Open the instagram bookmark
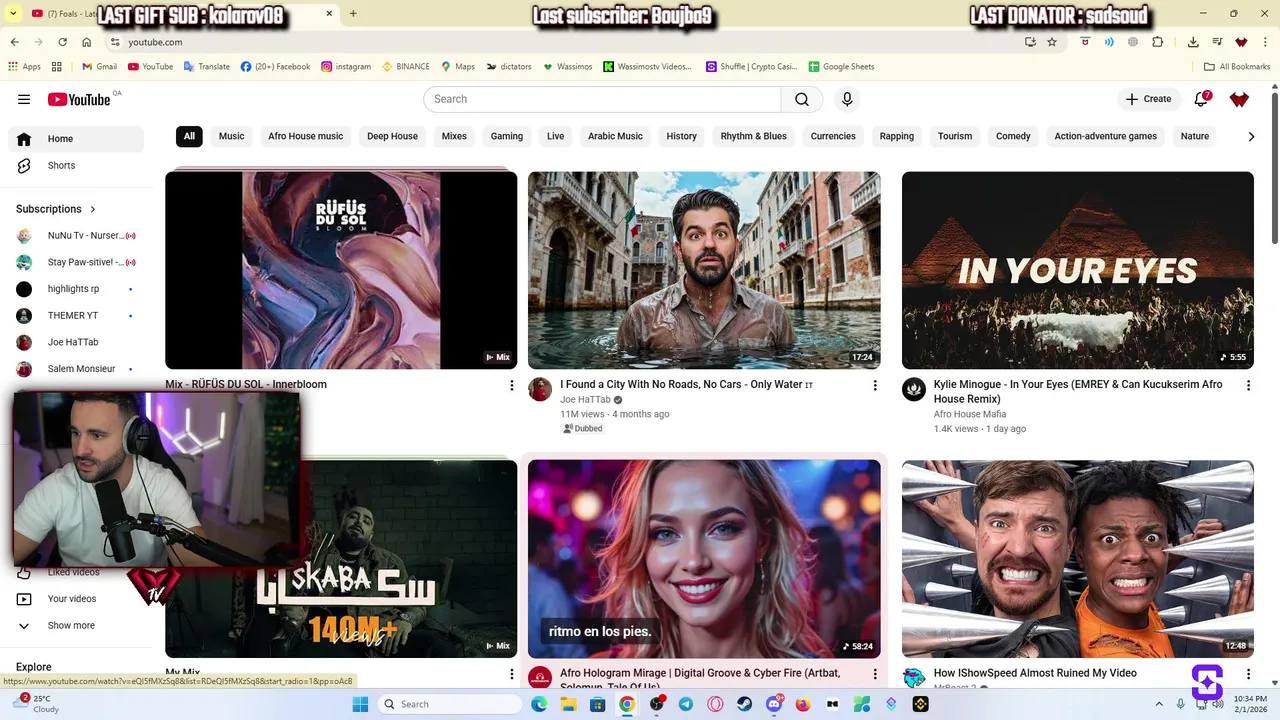 point(346,67)
